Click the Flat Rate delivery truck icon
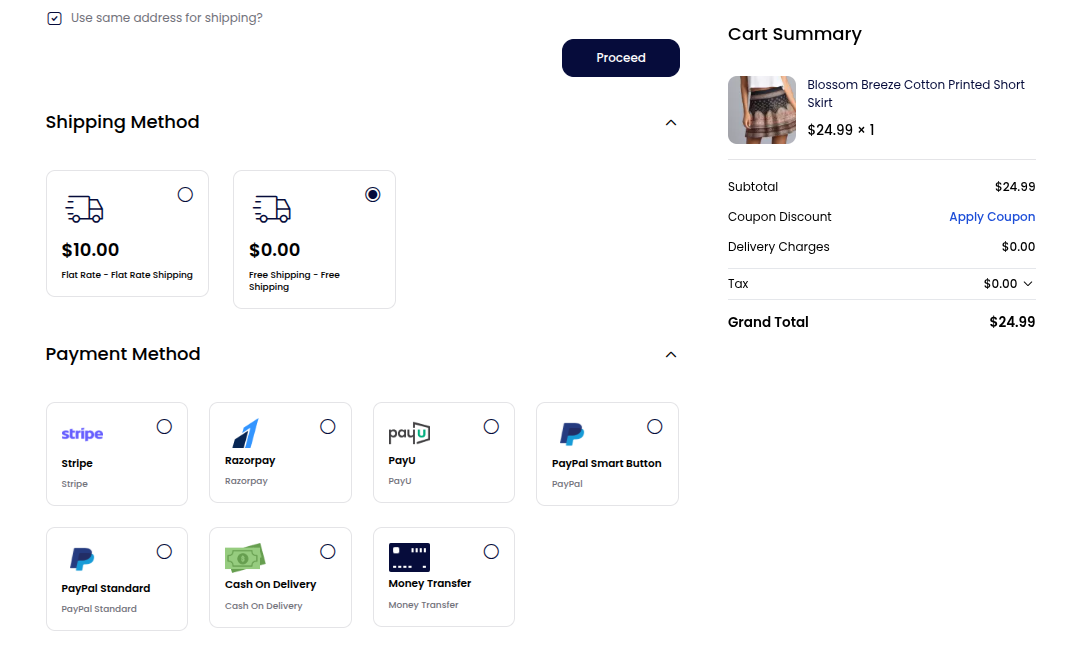1079x651 pixels. (x=84, y=209)
